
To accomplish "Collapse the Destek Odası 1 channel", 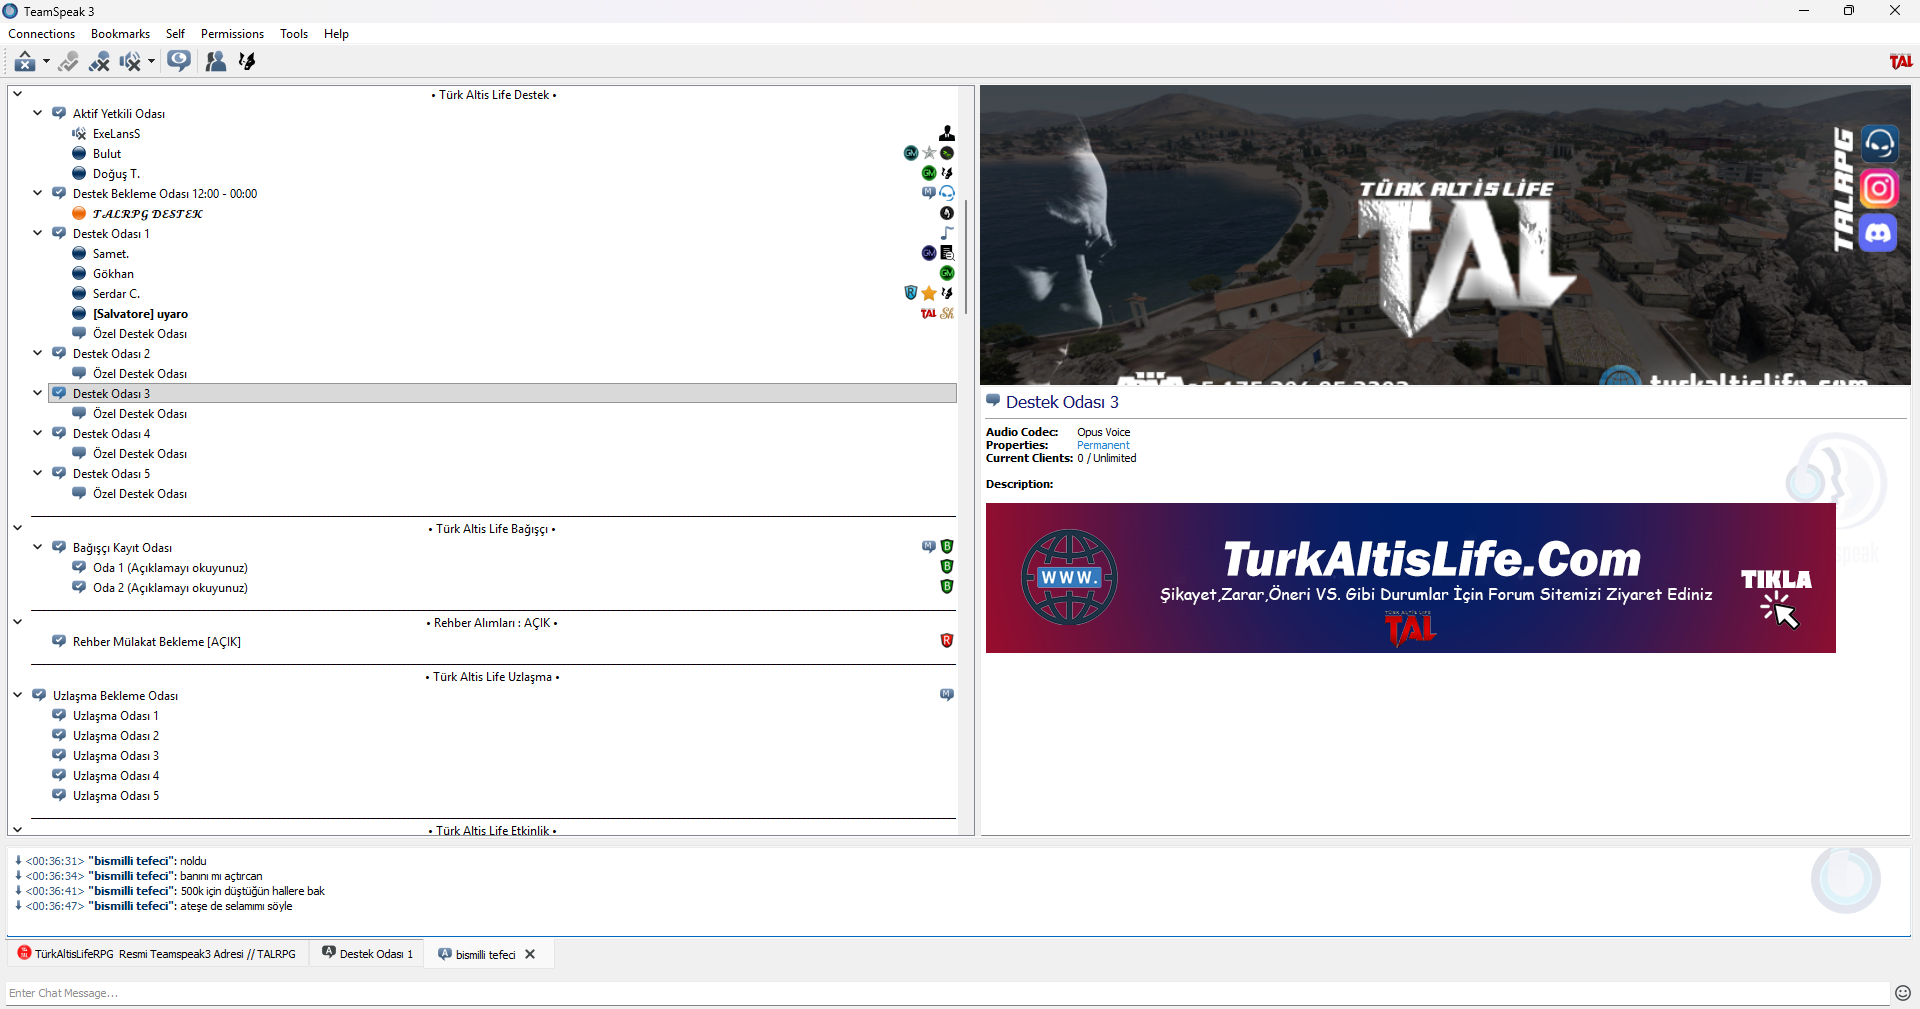I will coord(37,233).
